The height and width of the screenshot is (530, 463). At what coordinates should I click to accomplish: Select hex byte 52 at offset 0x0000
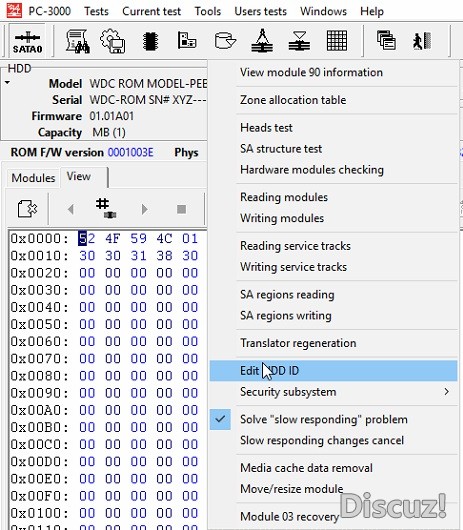[x=87, y=239]
